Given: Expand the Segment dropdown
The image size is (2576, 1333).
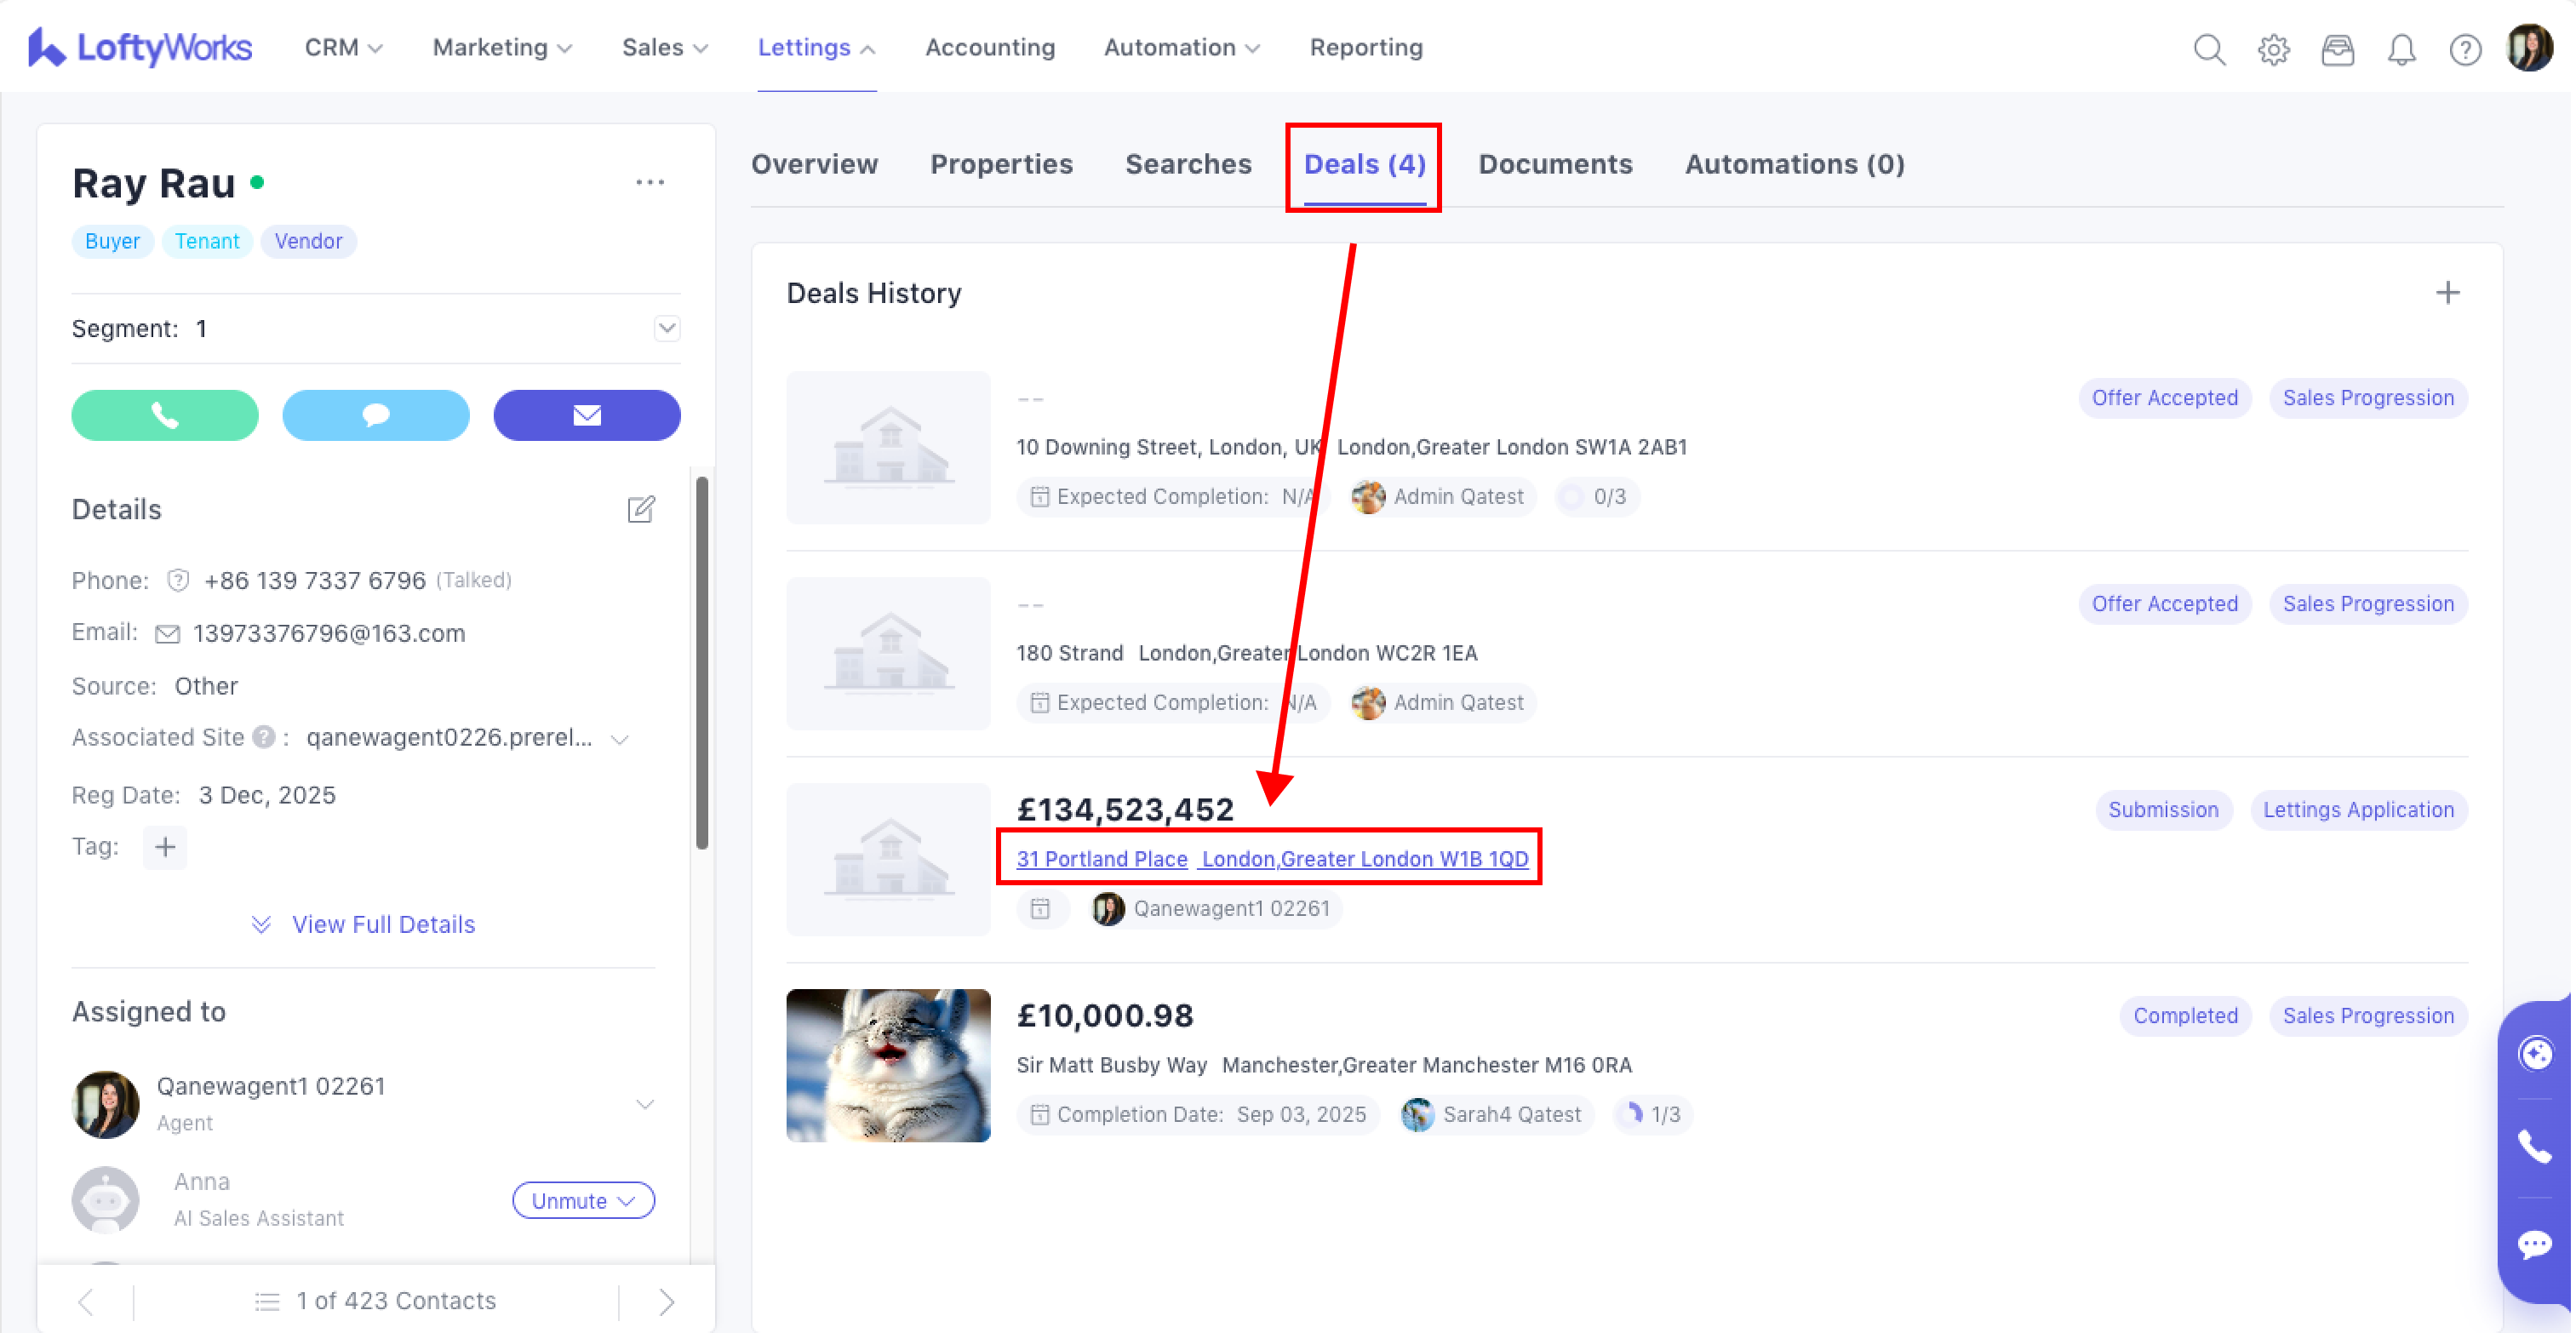Looking at the screenshot, I should tap(667, 329).
